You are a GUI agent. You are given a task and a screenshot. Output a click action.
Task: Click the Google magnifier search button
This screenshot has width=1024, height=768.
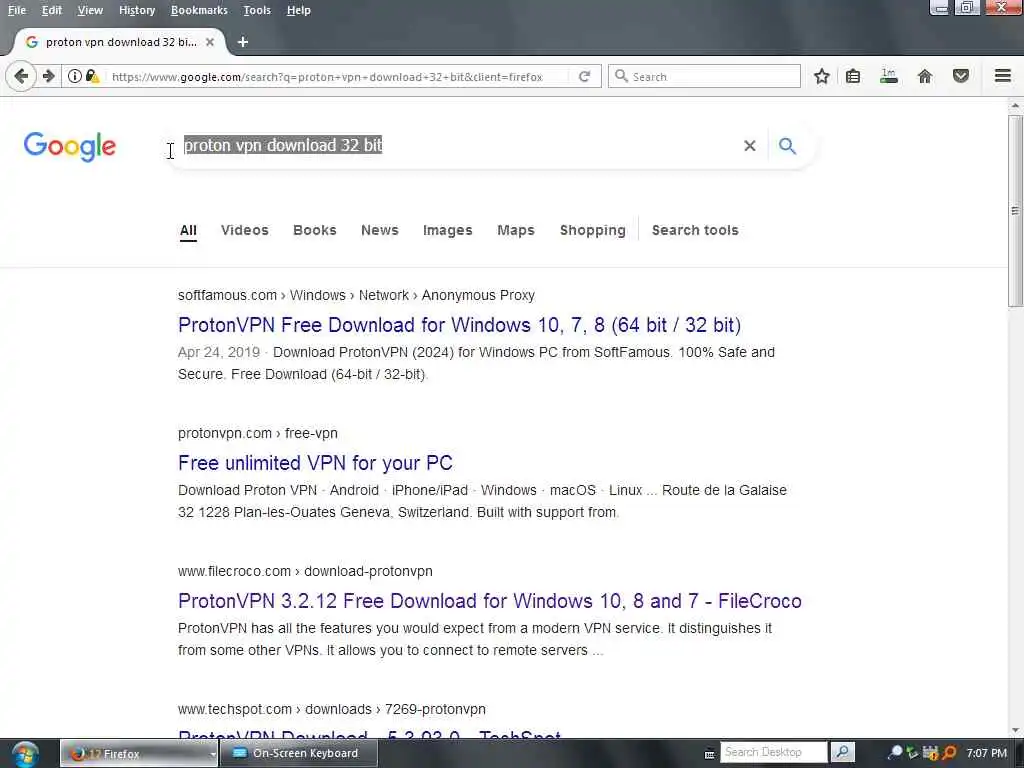(788, 146)
